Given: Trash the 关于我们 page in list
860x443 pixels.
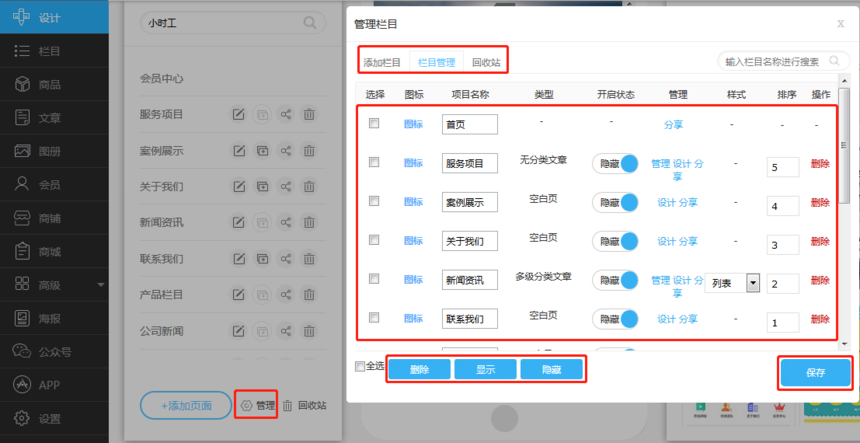Looking at the screenshot, I should [x=309, y=186].
